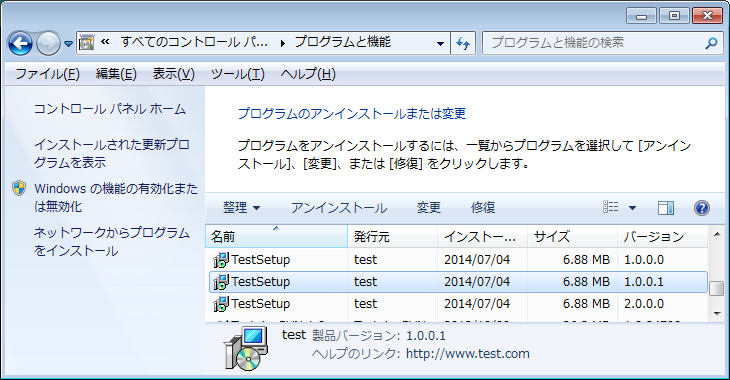This screenshot has height=380, width=730.
Task: Select すべてのコントロール パ... breadcrumb
Action: pos(194,42)
